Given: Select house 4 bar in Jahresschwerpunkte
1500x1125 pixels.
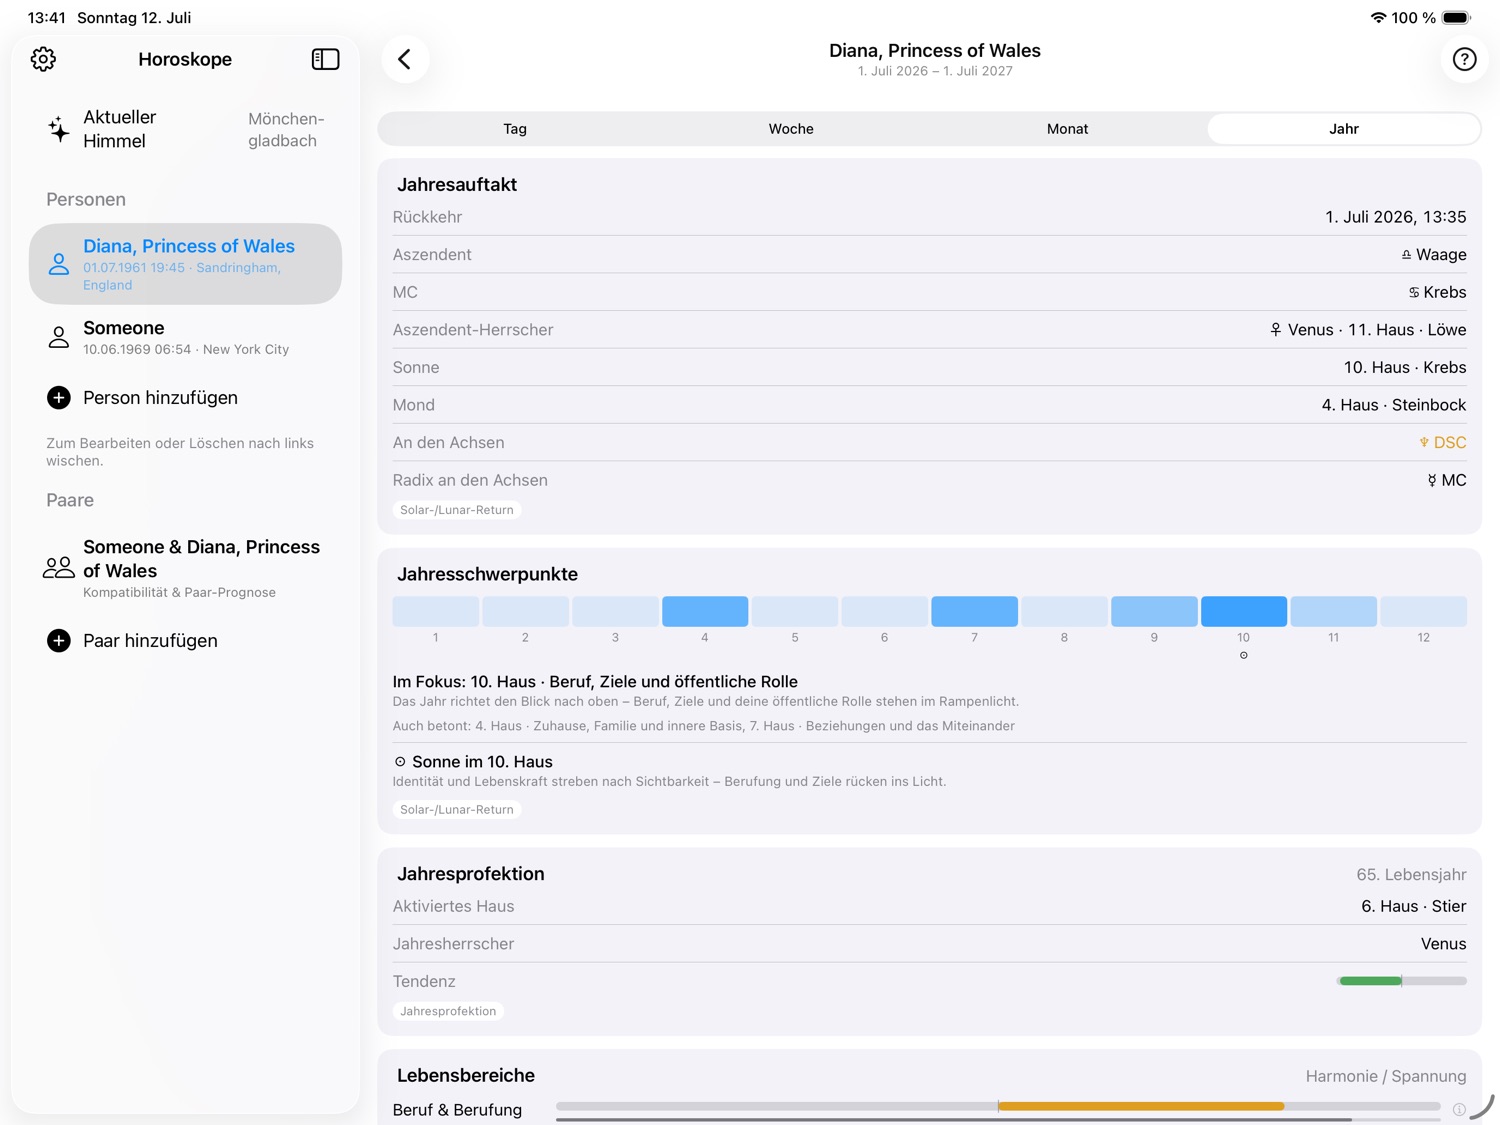Looking at the screenshot, I should point(705,611).
